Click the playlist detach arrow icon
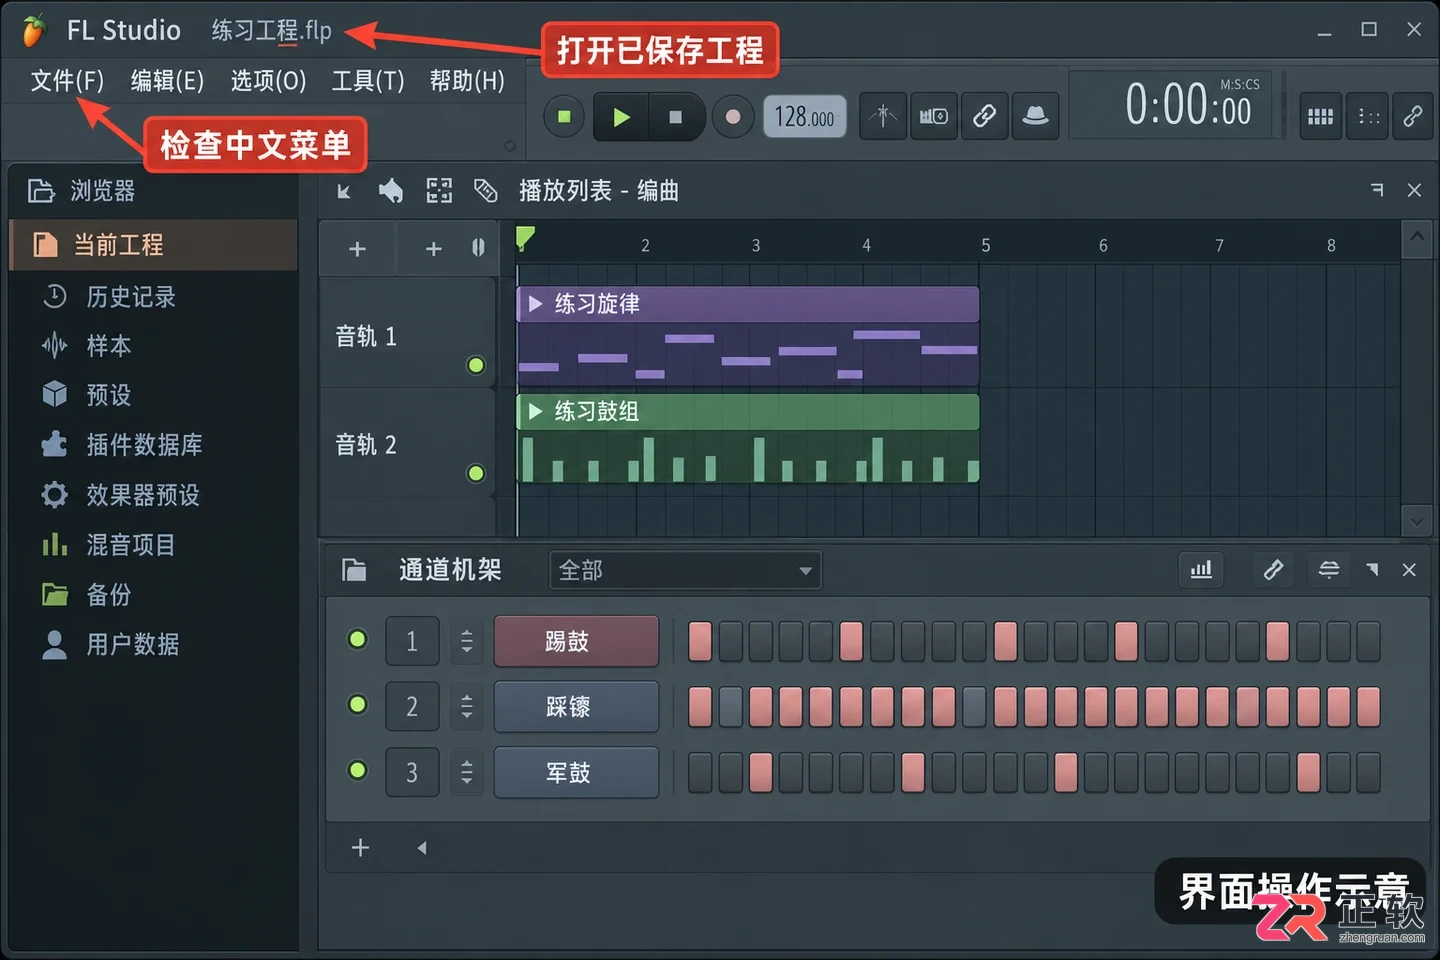 click(1377, 189)
